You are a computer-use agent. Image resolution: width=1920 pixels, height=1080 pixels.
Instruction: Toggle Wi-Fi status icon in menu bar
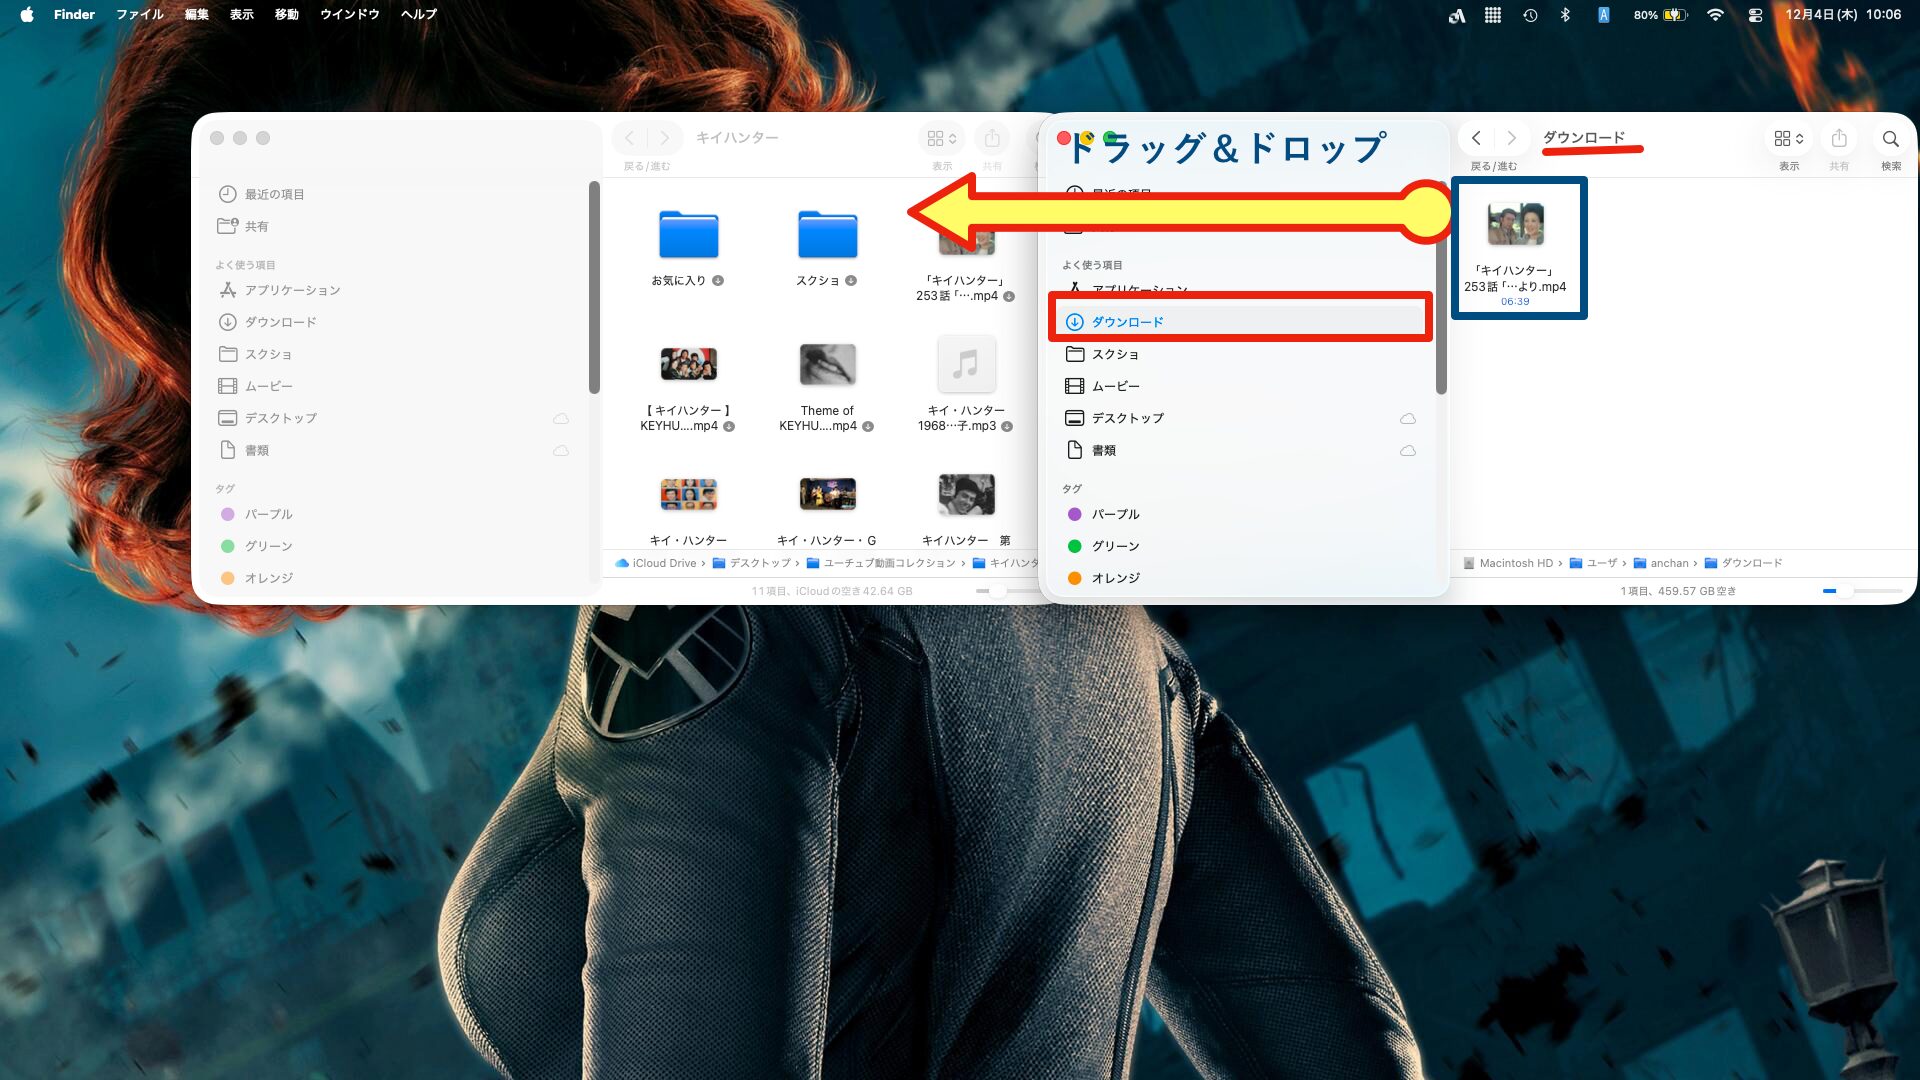(x=1715, y=15)
